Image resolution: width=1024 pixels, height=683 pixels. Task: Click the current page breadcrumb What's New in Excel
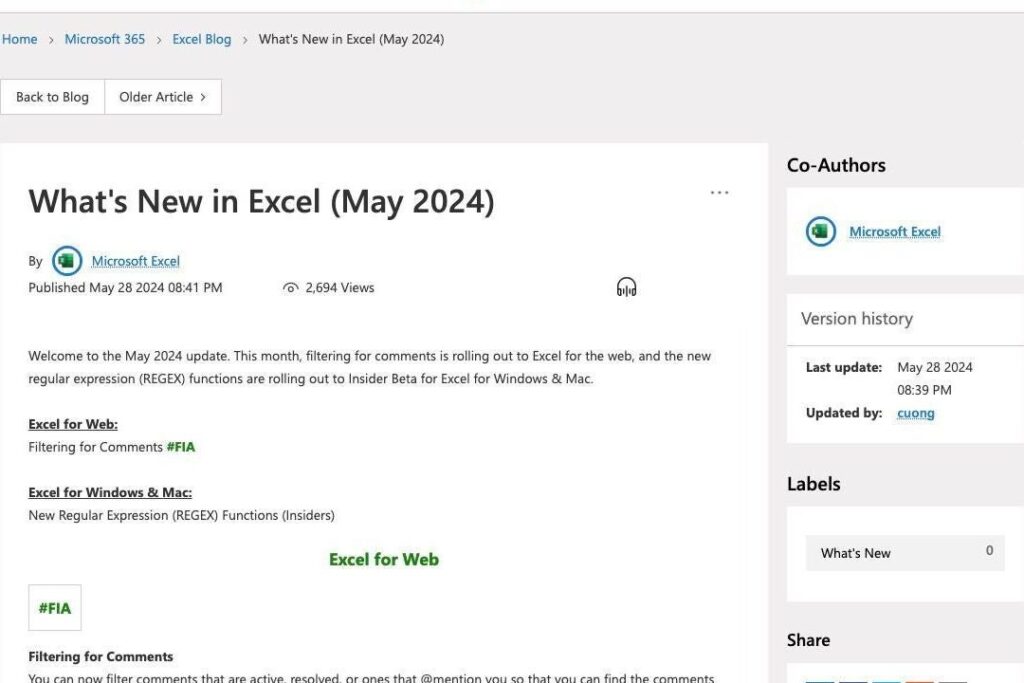(351, 39)
